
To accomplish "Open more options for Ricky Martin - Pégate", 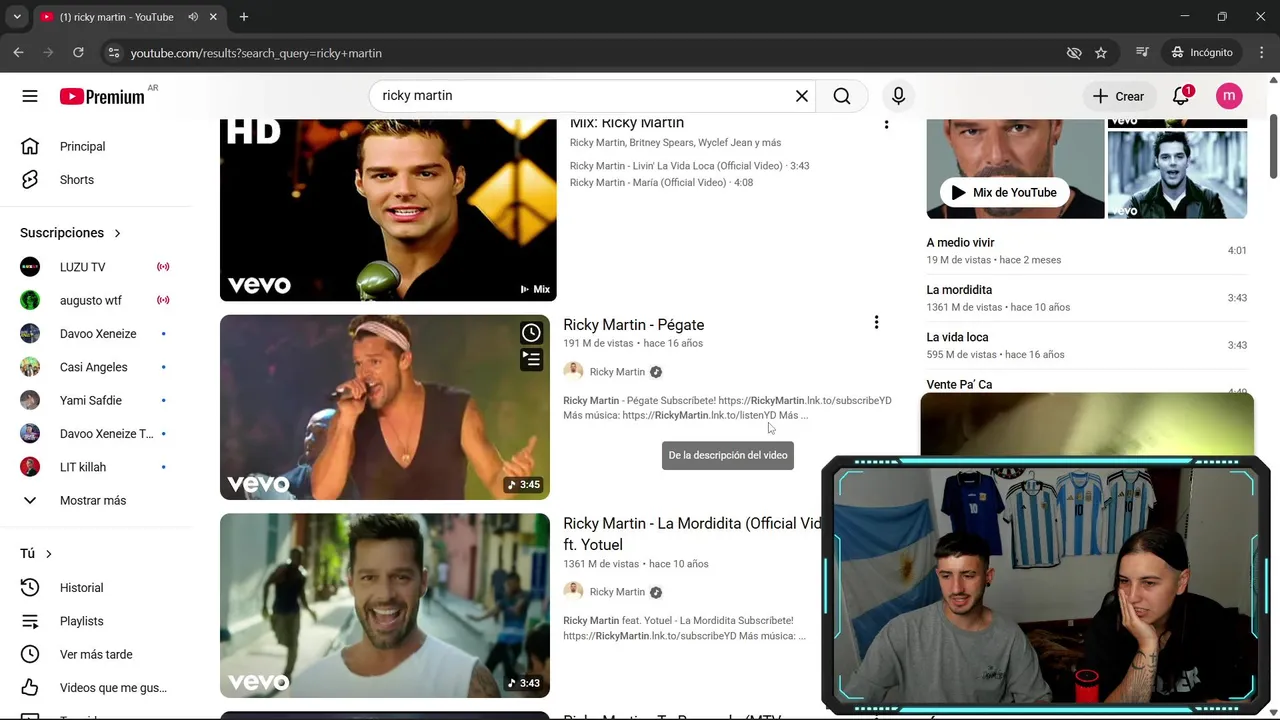I will click(x=876, y=322).
